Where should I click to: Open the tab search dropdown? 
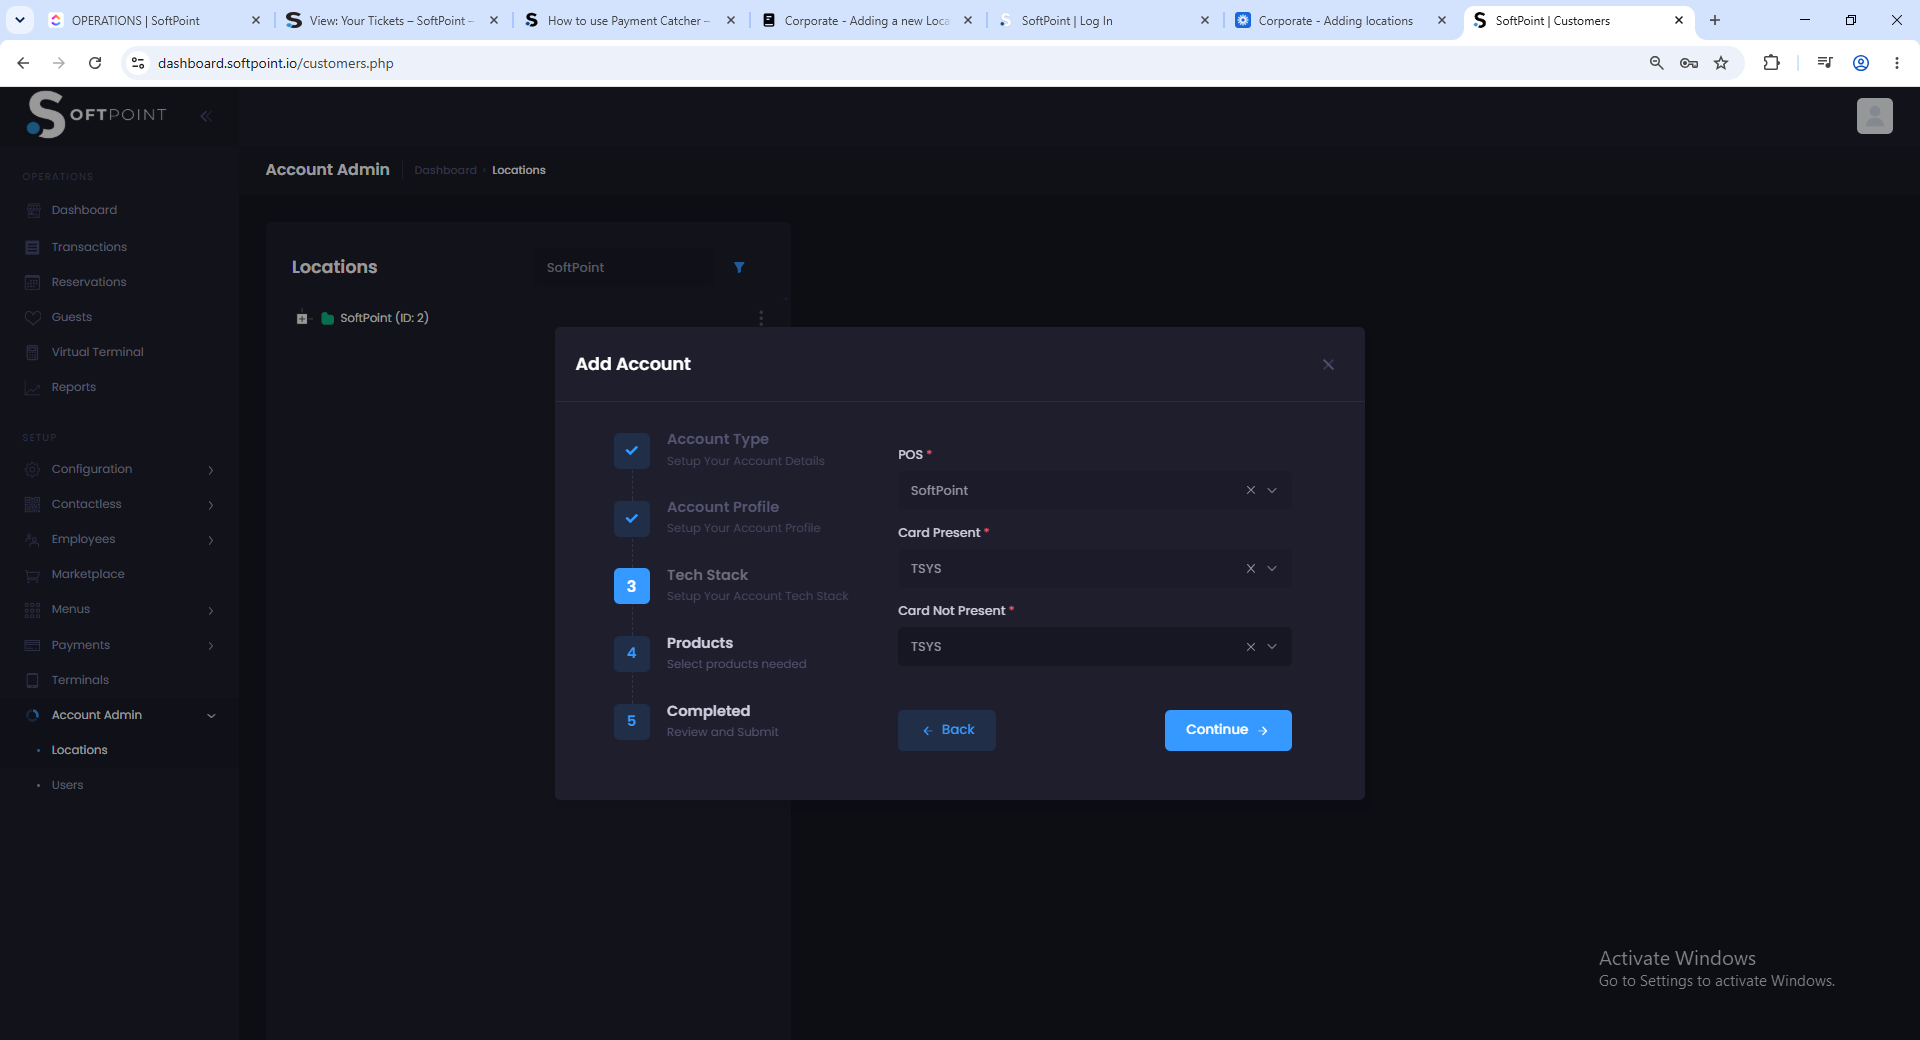pos(20,20)
